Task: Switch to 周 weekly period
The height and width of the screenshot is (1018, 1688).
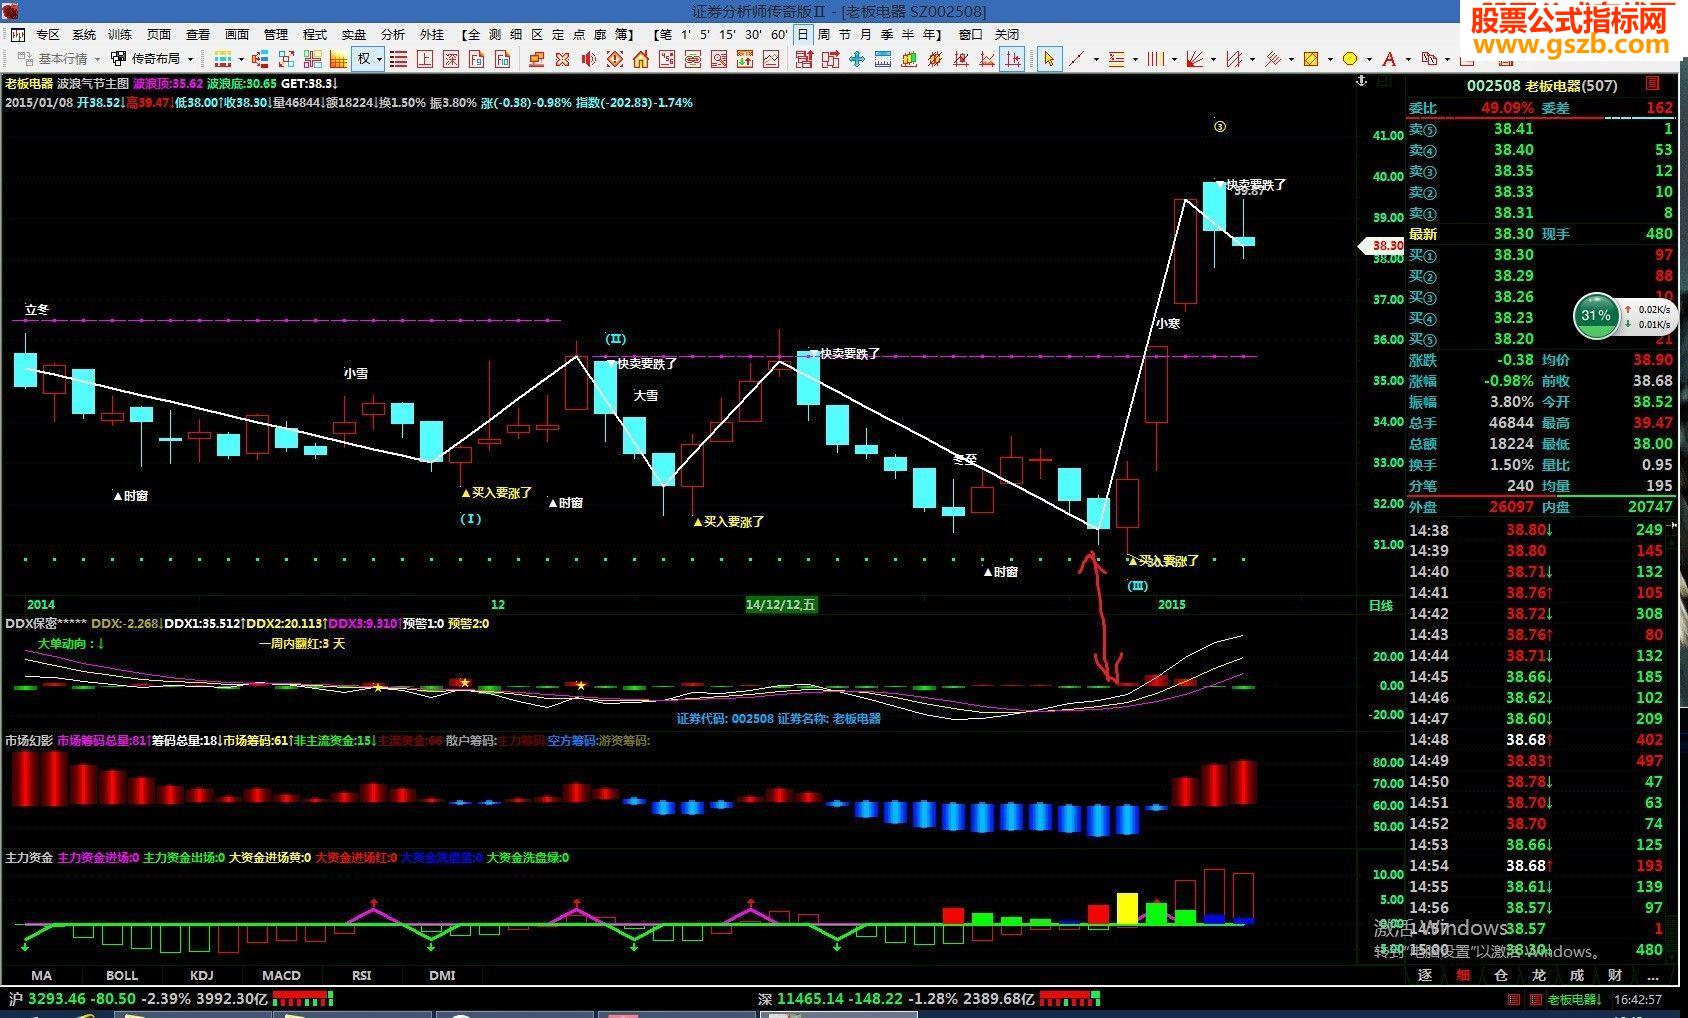Action: (x=824, y=34)
